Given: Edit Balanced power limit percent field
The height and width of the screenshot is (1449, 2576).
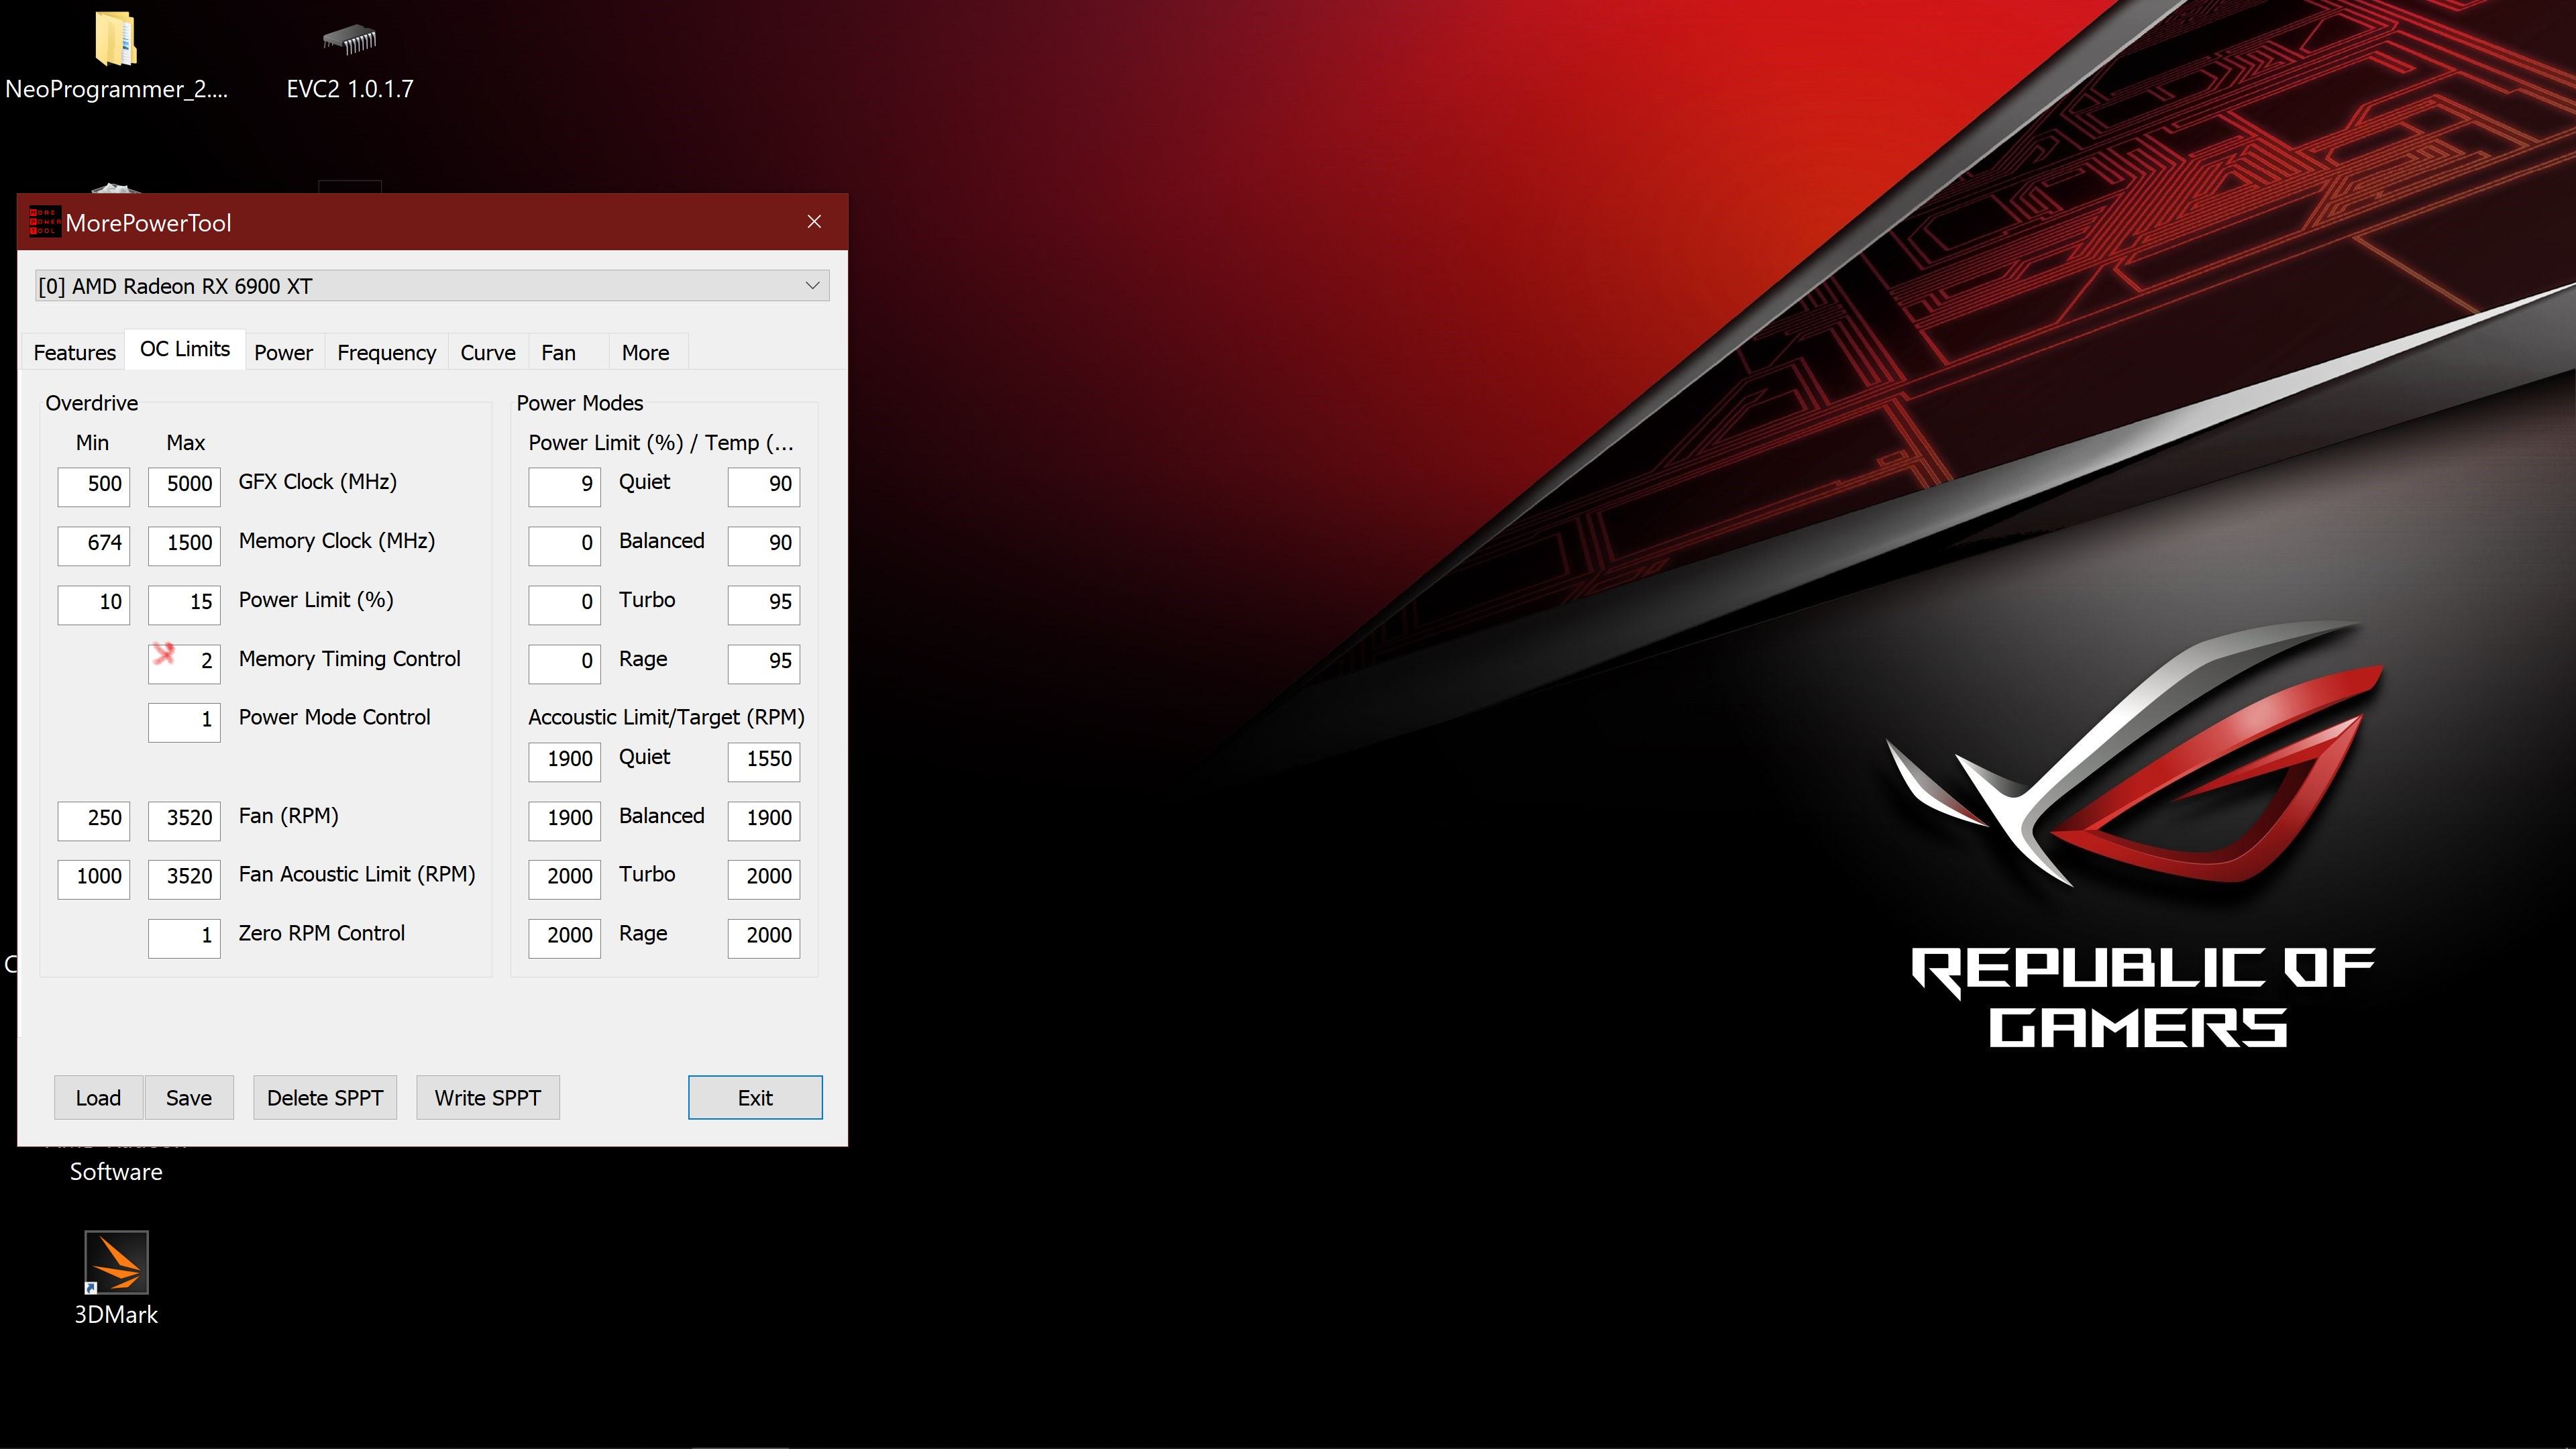Looking at the screenshot, I should pyautogui.click(x=565, y=546).
